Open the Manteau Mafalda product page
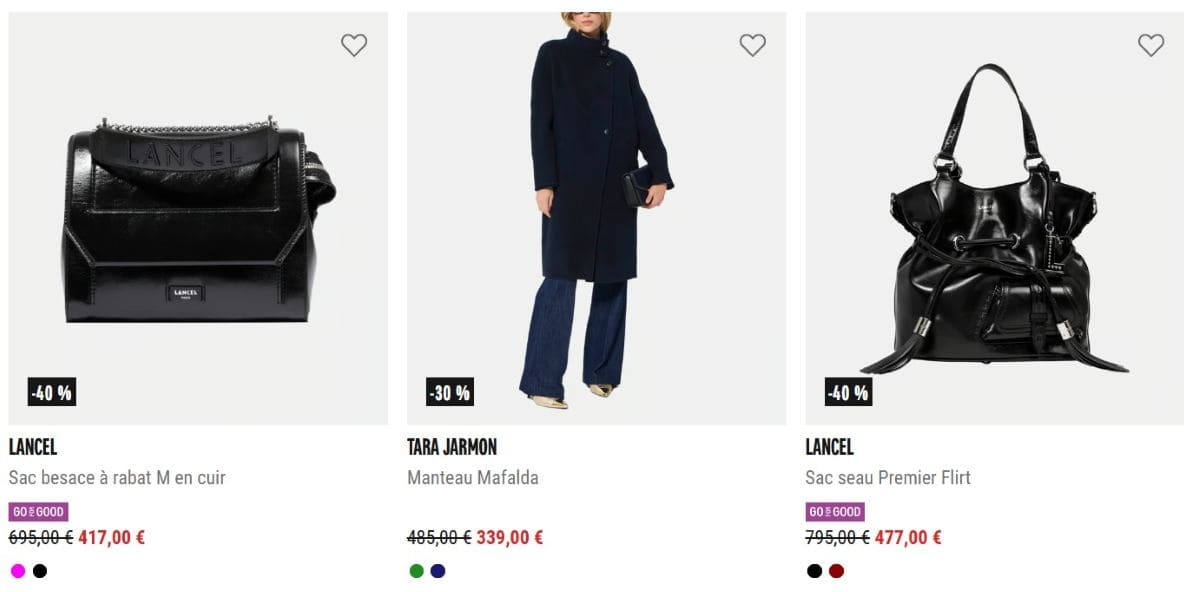Viewport: 1200px width, 592px height. [x=472, y=477]
